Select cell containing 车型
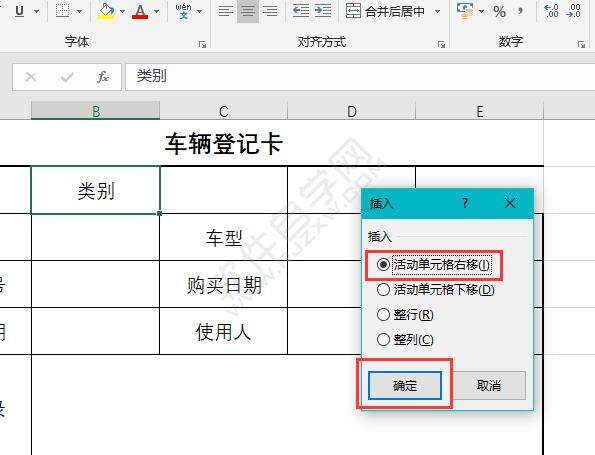Viewport: 595px width, 455px height. 224,238
